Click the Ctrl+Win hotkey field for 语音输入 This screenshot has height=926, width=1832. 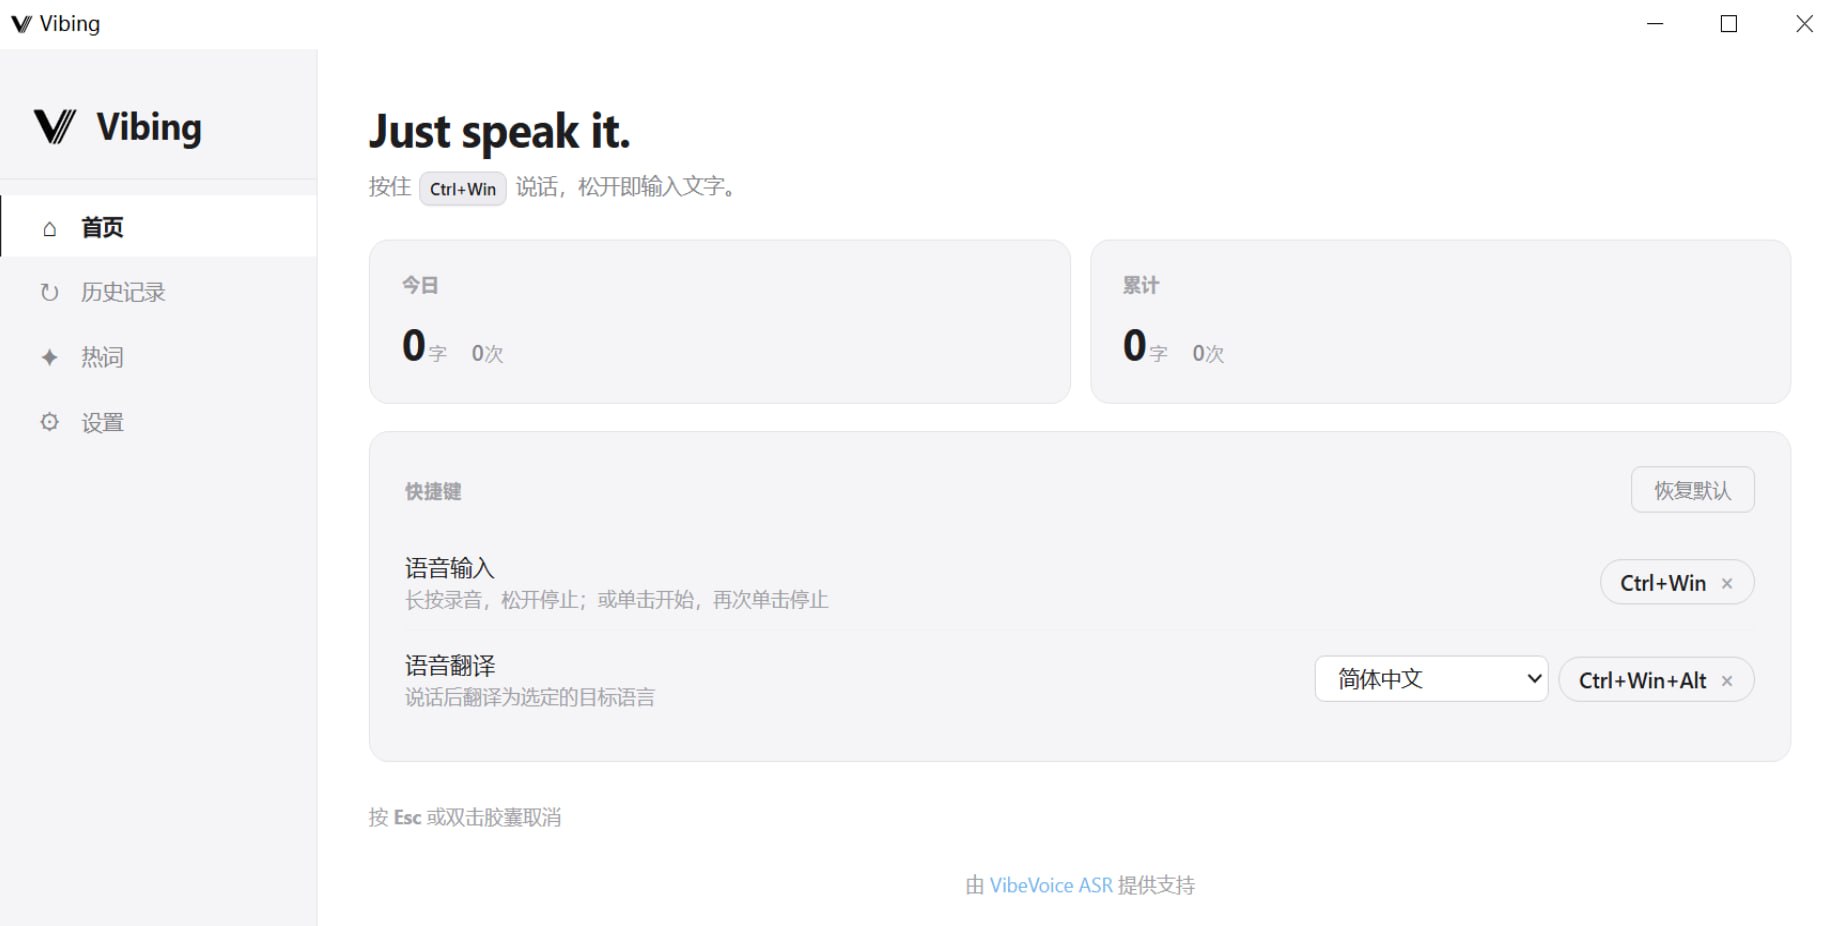1662,583
